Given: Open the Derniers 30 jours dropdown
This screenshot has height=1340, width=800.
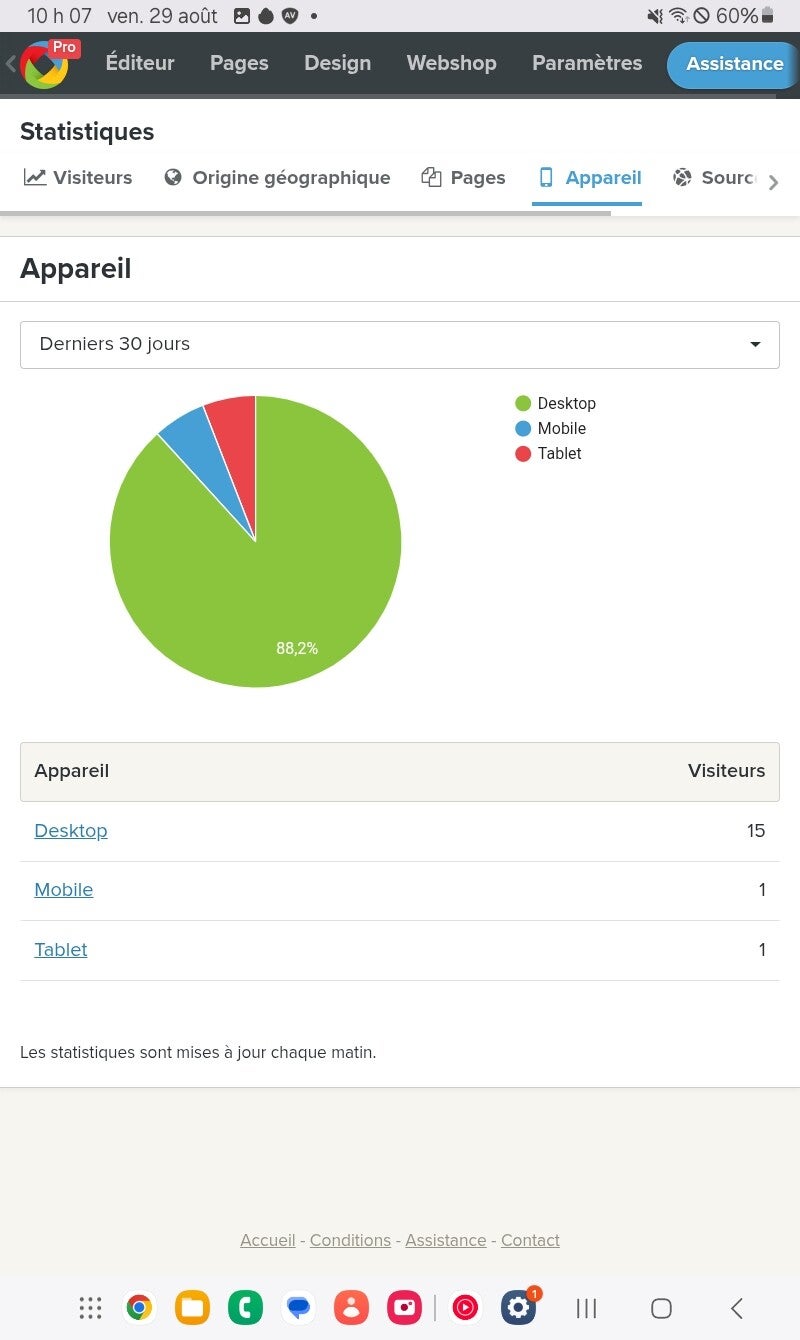Looking at the screenshot, I should pyautogui.click(x=400, y=344).
